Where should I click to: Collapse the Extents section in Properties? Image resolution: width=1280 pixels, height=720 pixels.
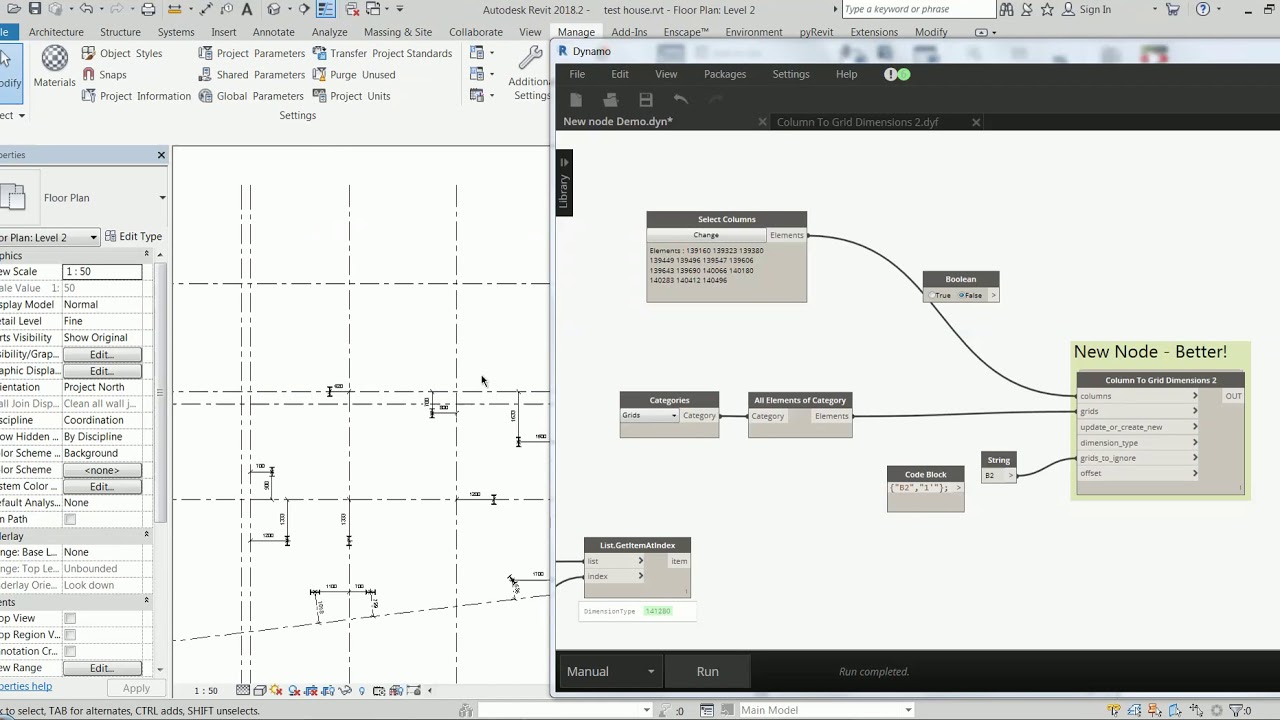[146, 600]
